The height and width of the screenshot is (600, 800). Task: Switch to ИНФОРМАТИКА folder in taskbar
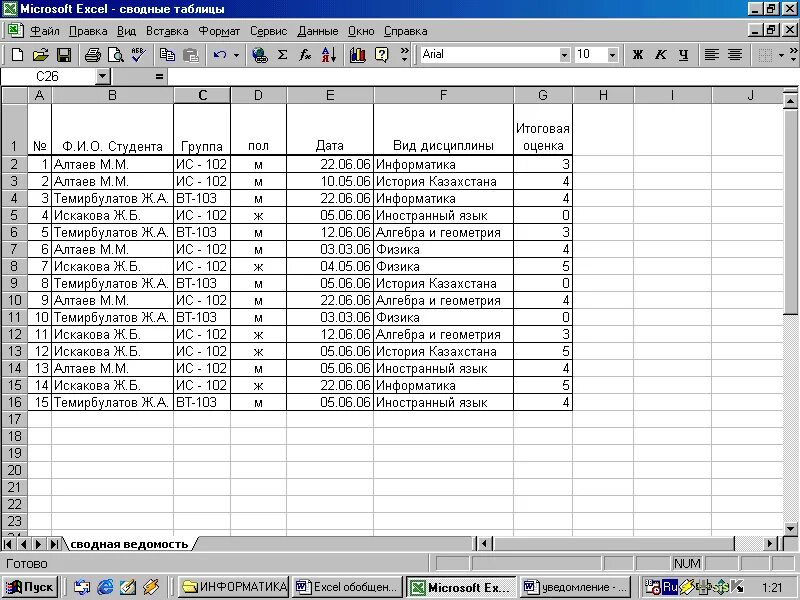click(234, 587)
